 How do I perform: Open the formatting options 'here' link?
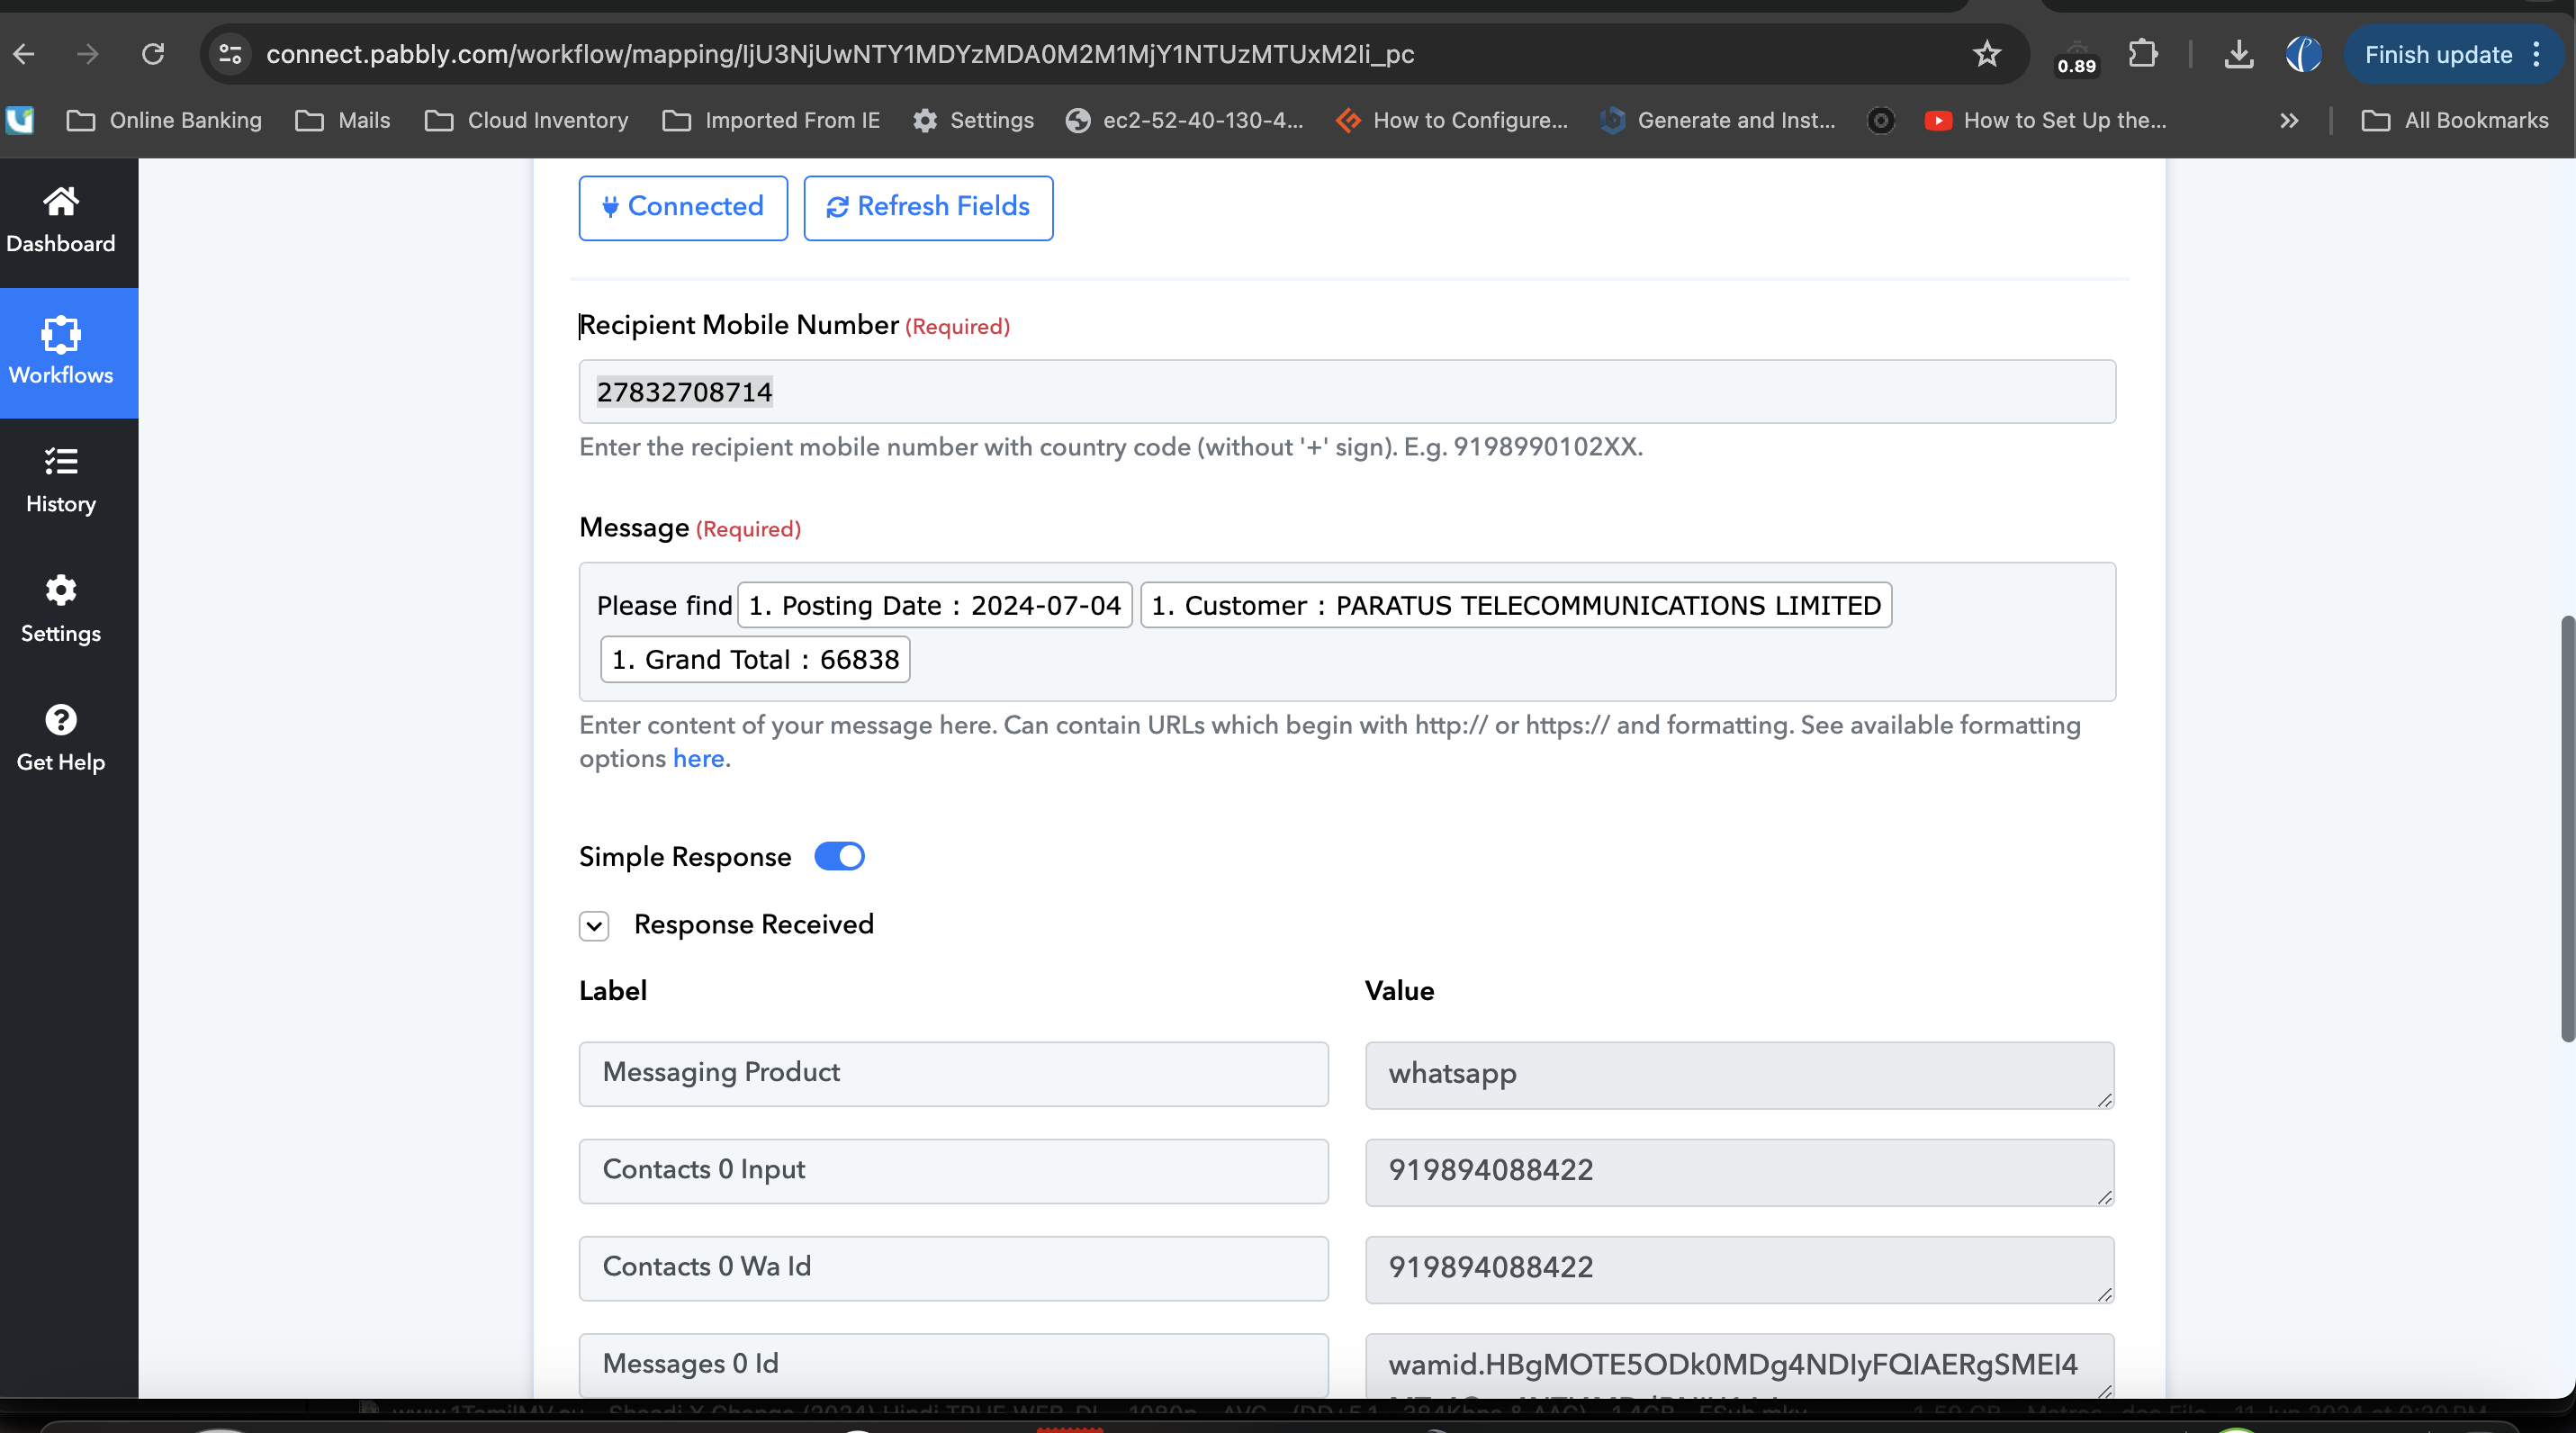pyautogui.click(x=698, y=759)
